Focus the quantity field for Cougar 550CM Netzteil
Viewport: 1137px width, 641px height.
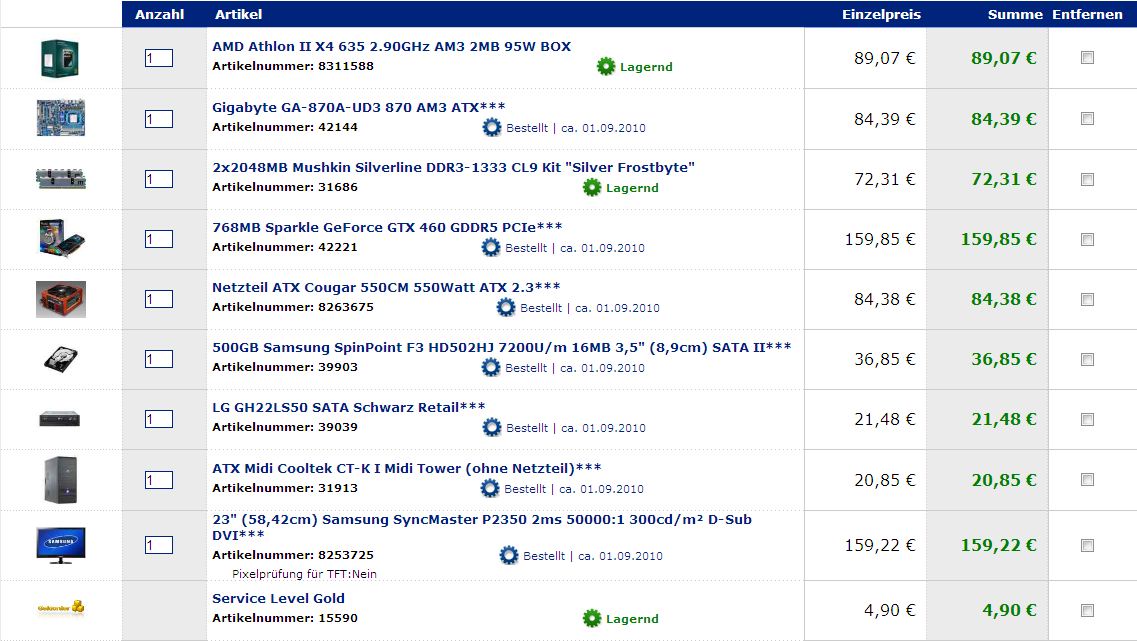point(159,299)
